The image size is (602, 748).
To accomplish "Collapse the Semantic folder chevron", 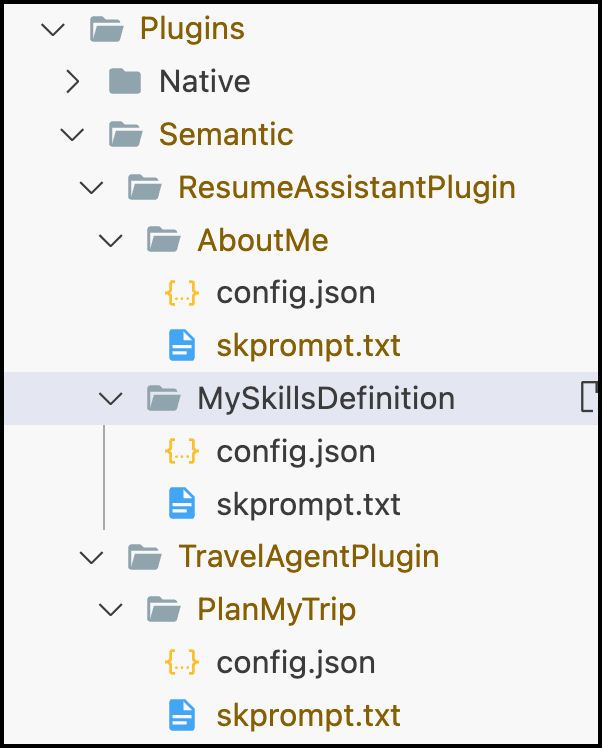I will click(72, 135).
